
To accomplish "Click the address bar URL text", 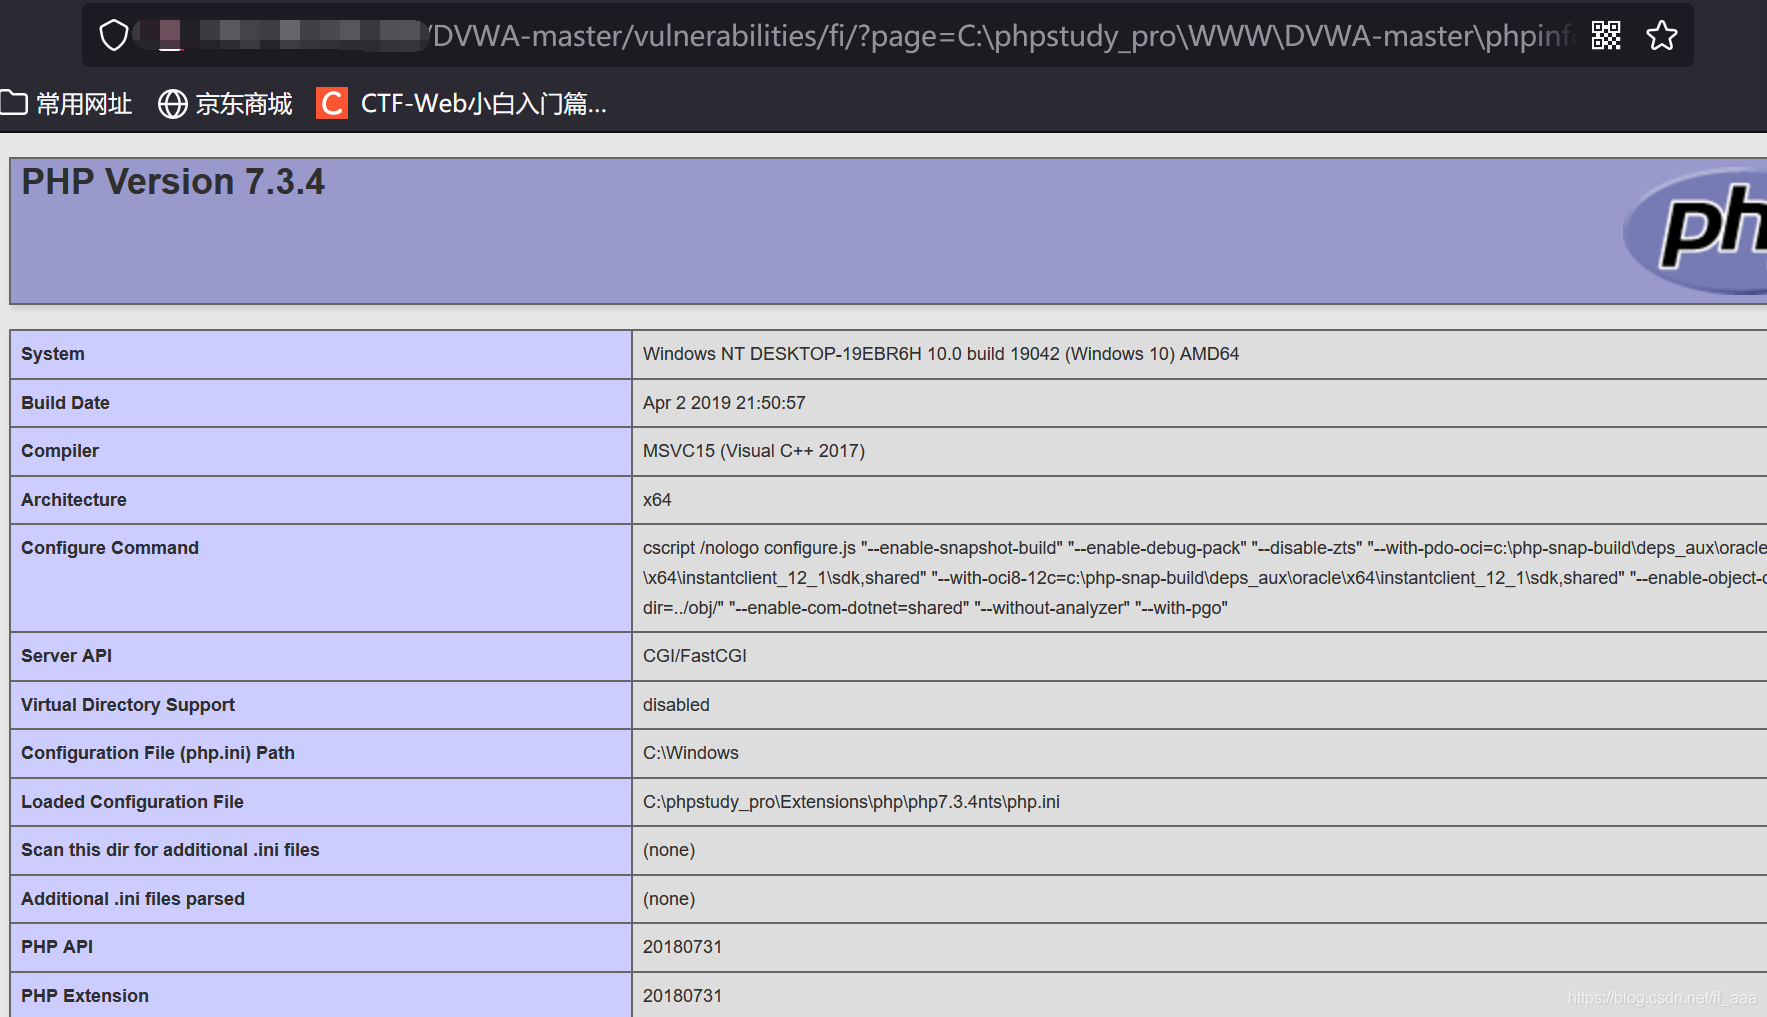I will pos(1002,36).
